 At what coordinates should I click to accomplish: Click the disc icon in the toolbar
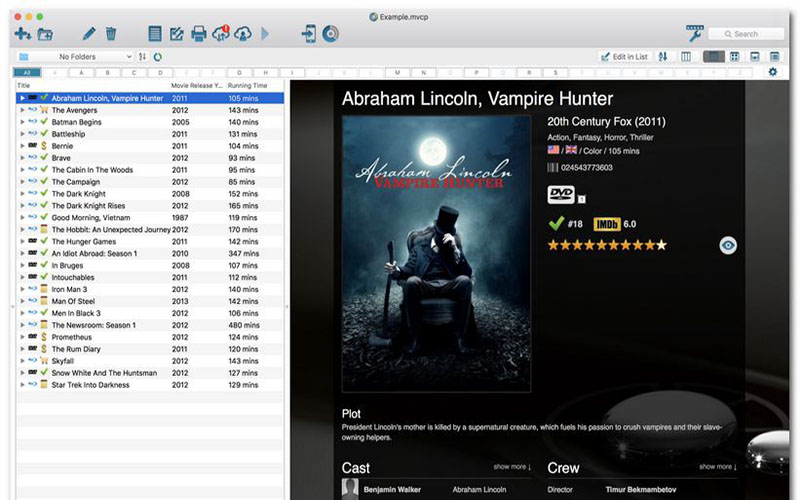[331, 34]
